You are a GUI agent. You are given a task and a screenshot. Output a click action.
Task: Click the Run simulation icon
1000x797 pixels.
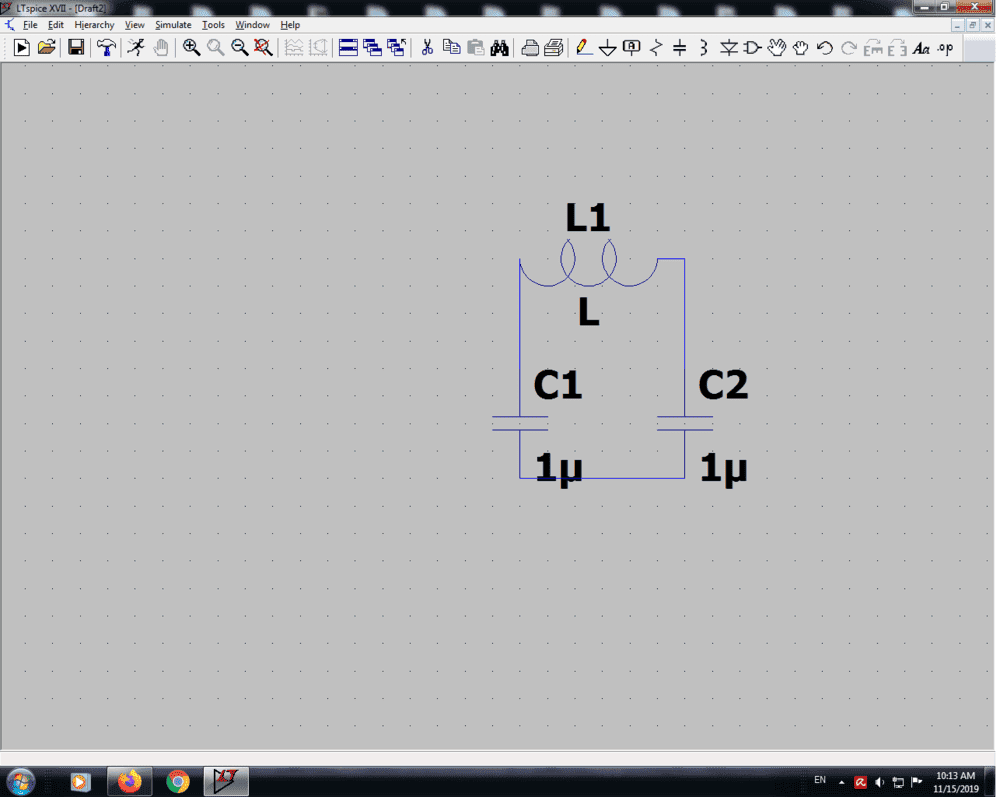tap(22, 47)
